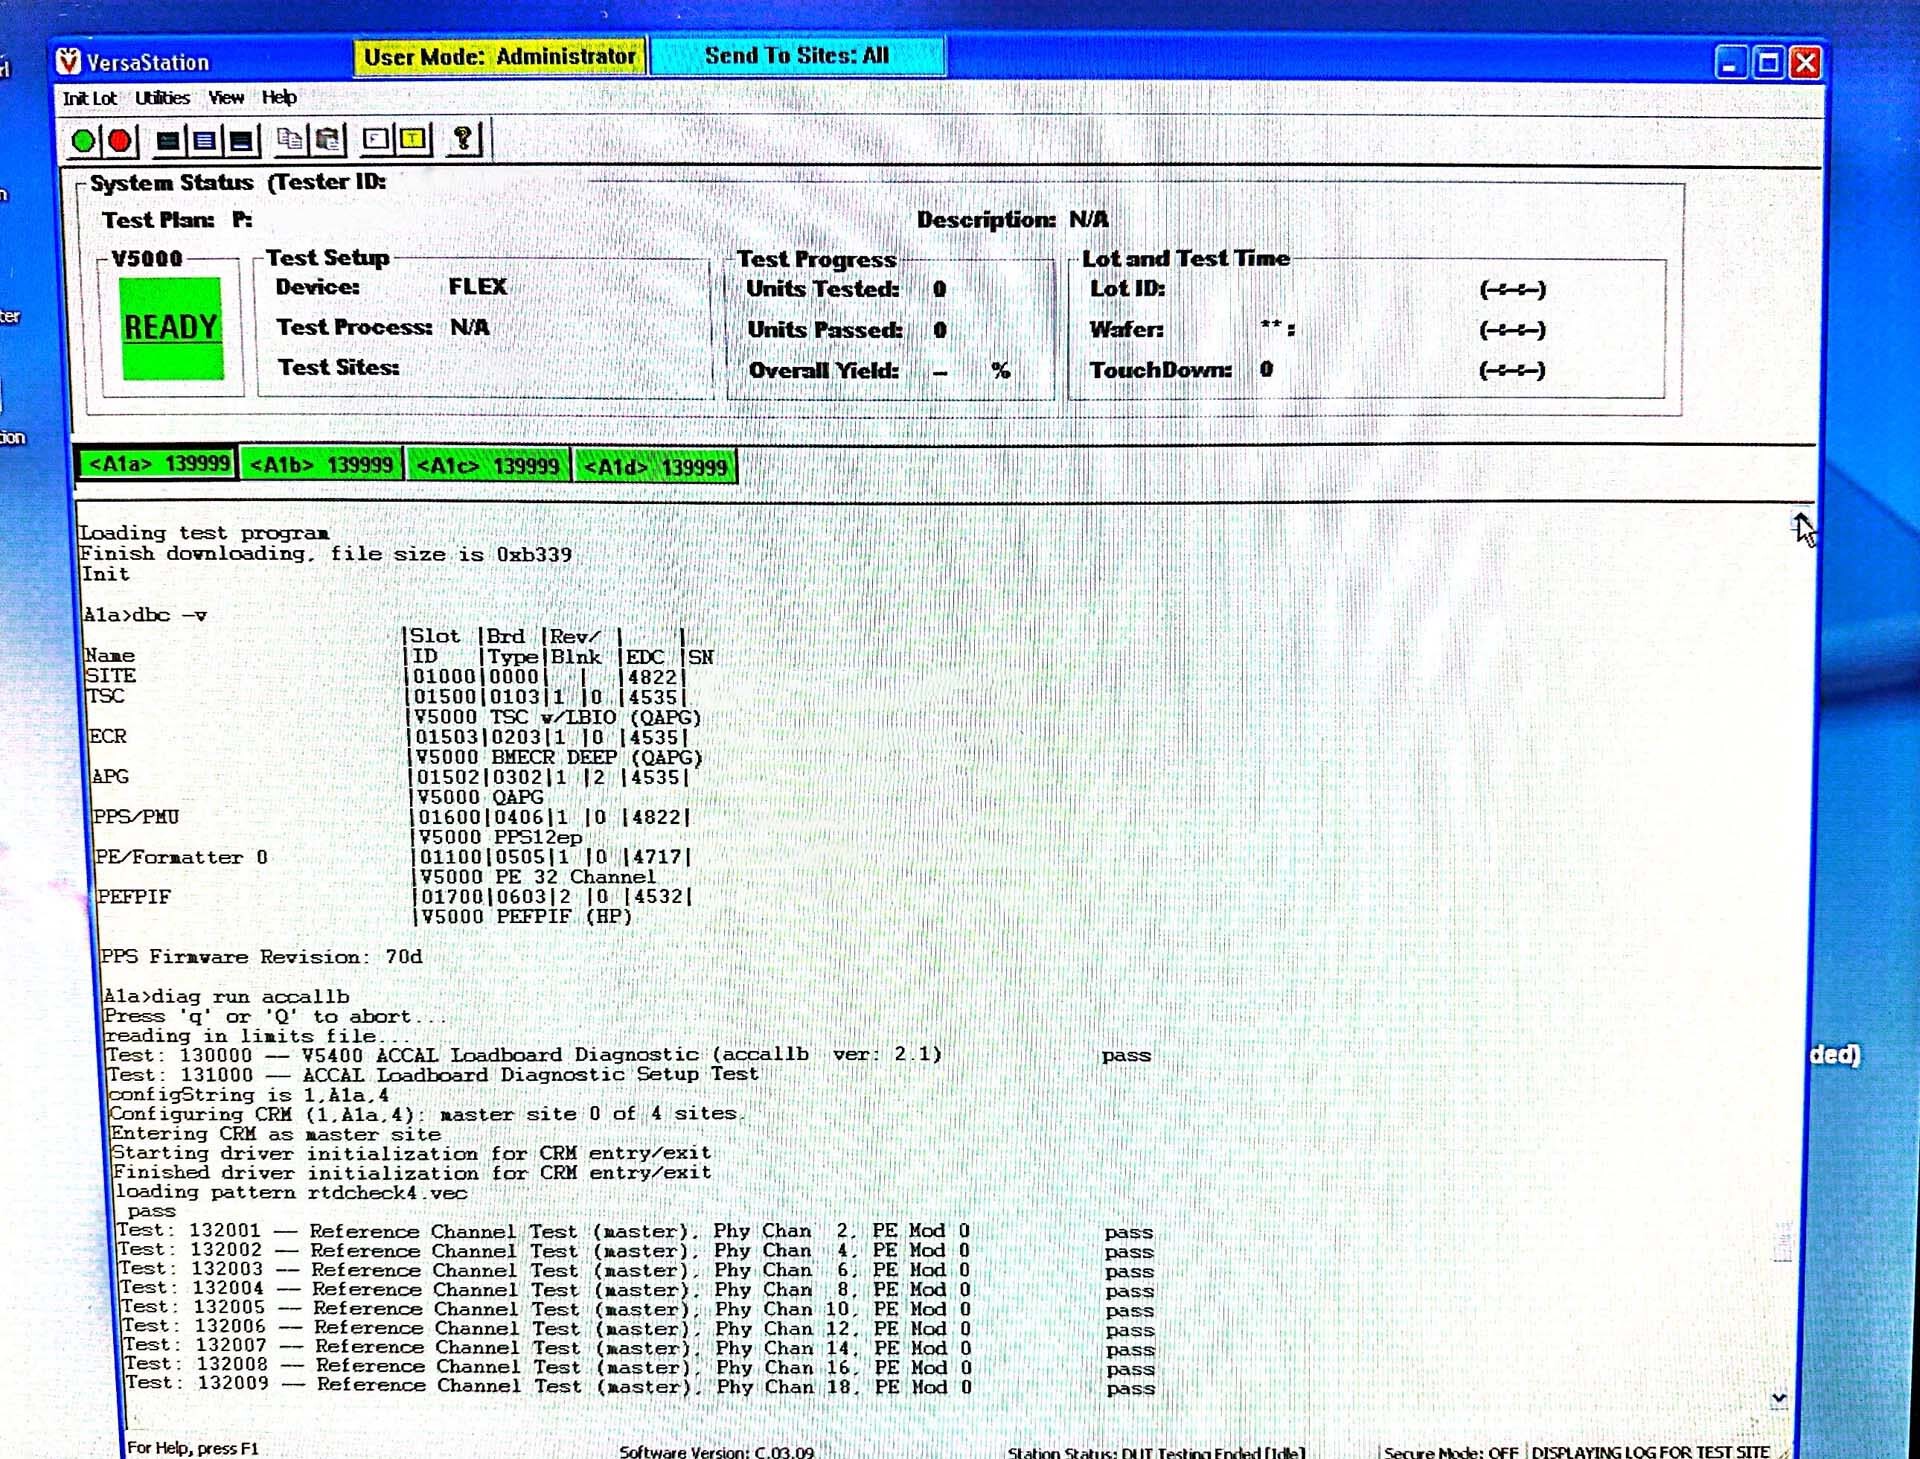Click the red stop octagon toolbar icon

(x=121, y=141)
